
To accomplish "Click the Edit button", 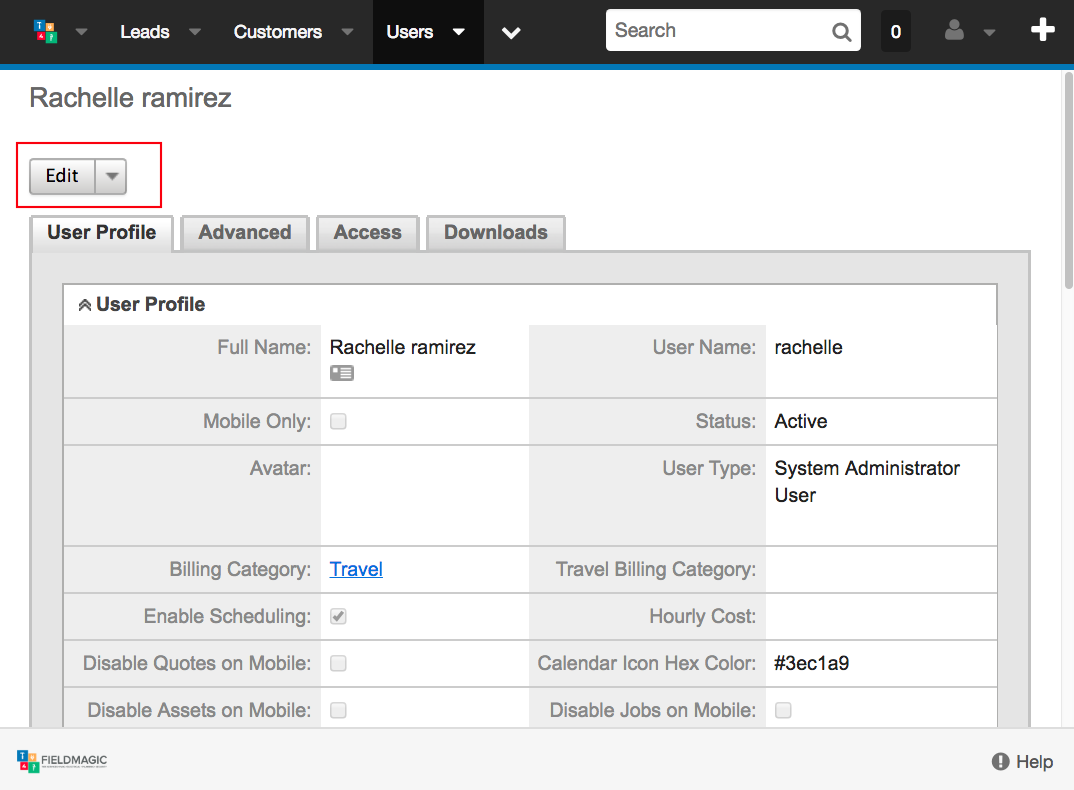I will [62, 176].
